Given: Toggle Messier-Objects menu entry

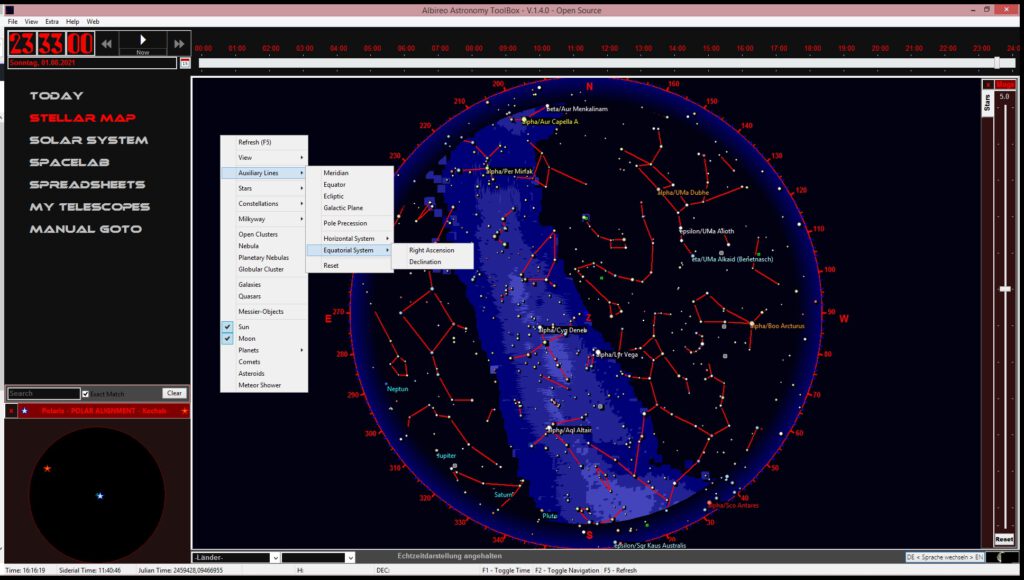Looking at the screenshot, I should (264, 312).
